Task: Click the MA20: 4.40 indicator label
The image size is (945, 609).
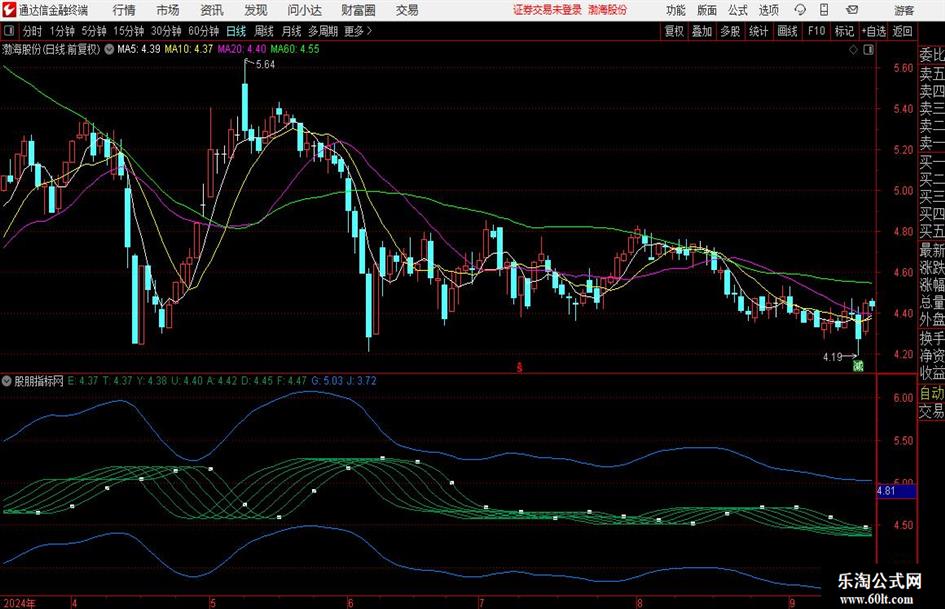Action: (242, 49)
